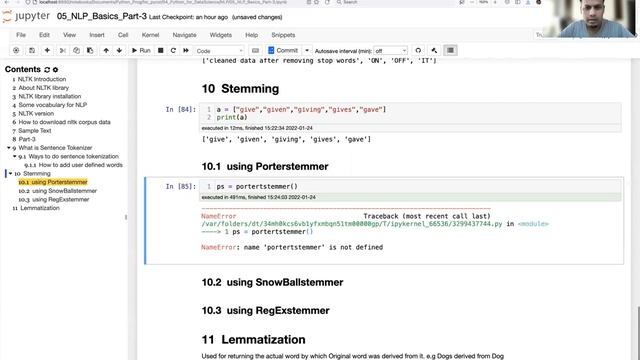This screenshot has height=360, width=640.
Task: Click the Commit button
Action: (x=283, y=50)
